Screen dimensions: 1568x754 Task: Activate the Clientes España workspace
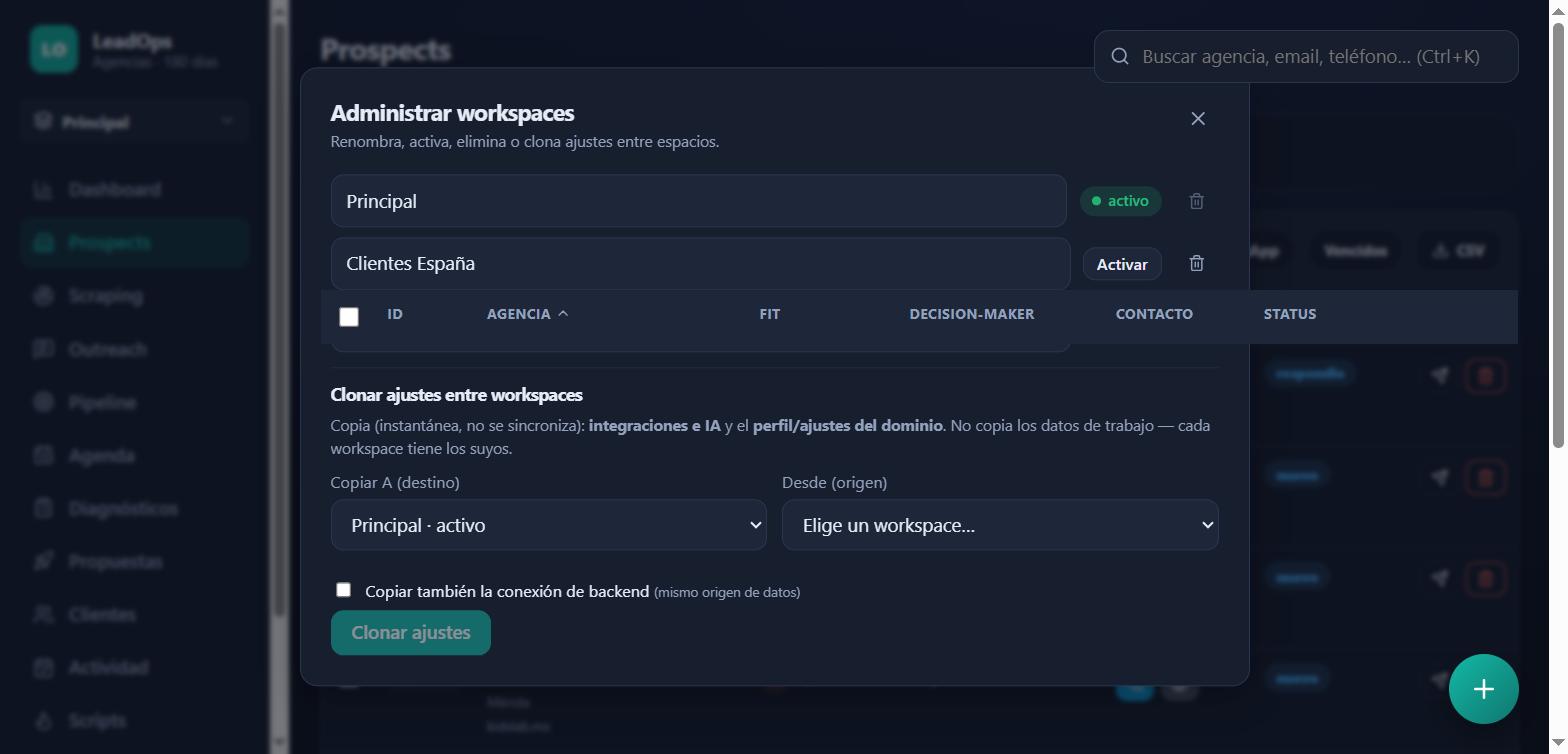(x=1122, y=264)
